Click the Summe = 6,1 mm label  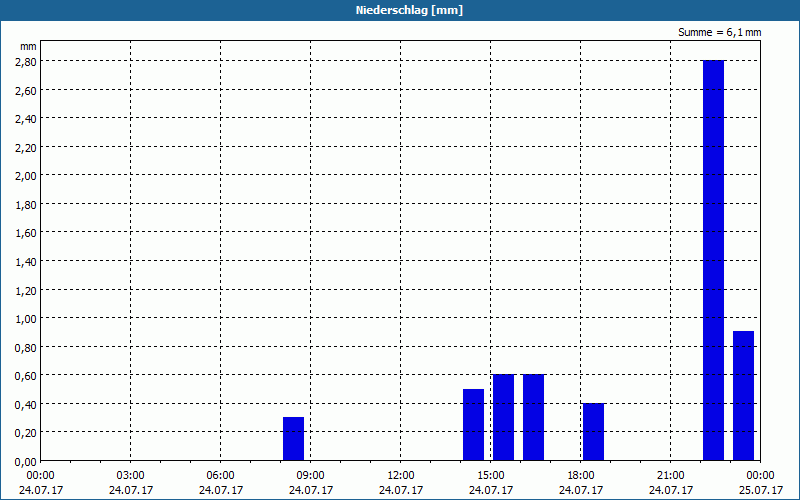[x=719, y=32]
